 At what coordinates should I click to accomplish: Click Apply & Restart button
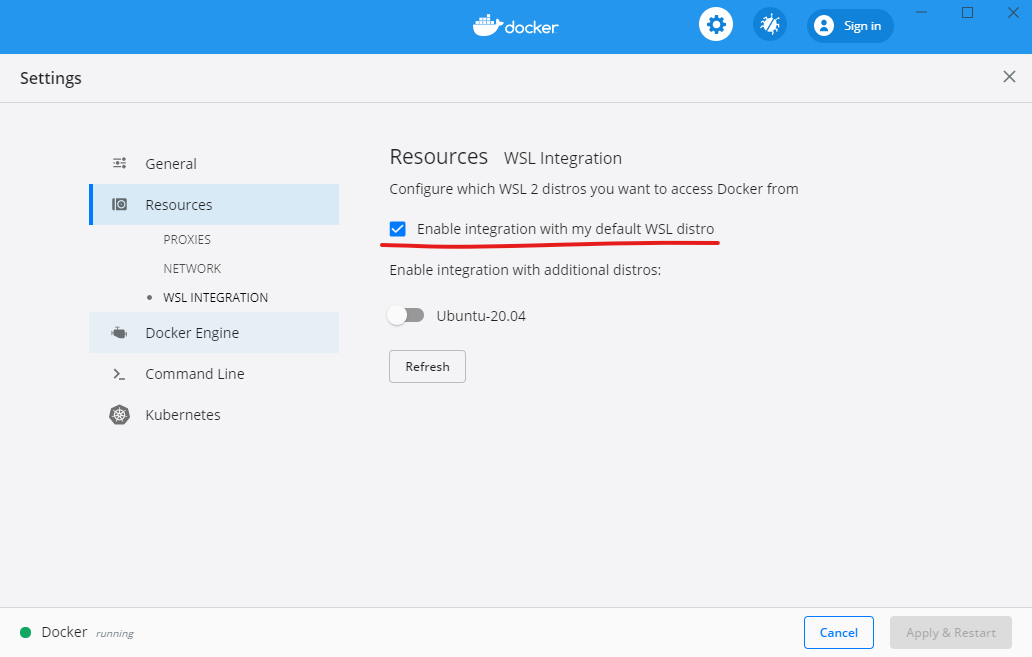pos(950,633)
